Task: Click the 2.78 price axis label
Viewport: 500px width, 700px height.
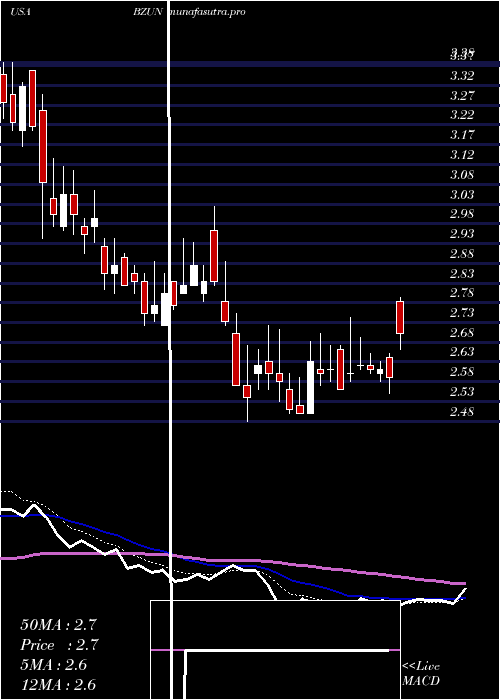Action: [x=462, y=293]
